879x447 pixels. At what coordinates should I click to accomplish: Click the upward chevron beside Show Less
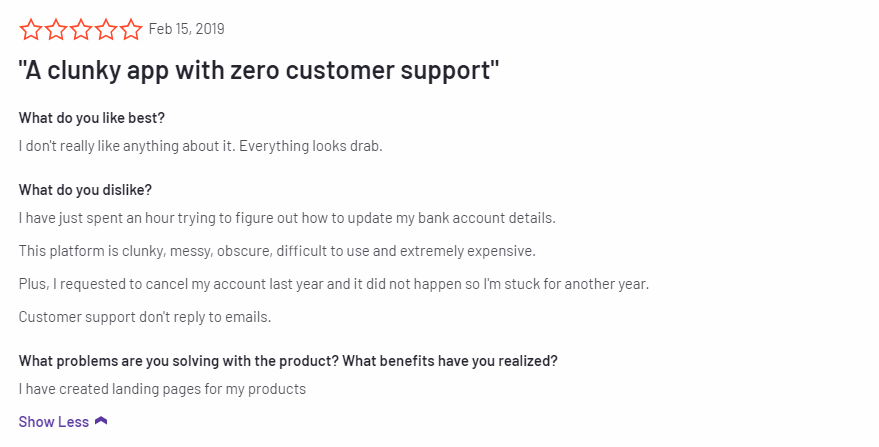(x=101, y=421)
